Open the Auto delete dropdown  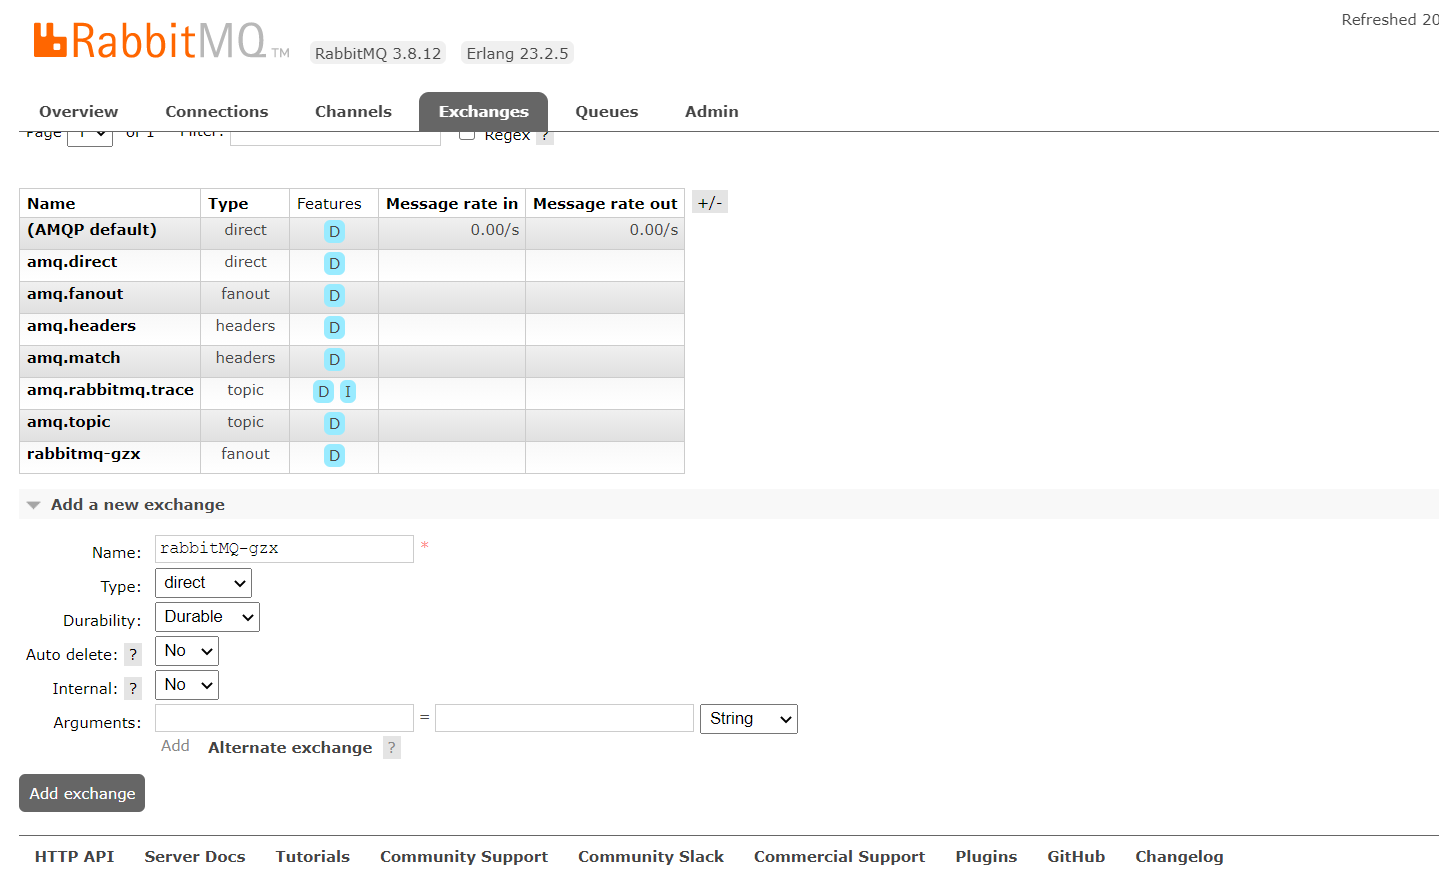pos(187,651)
